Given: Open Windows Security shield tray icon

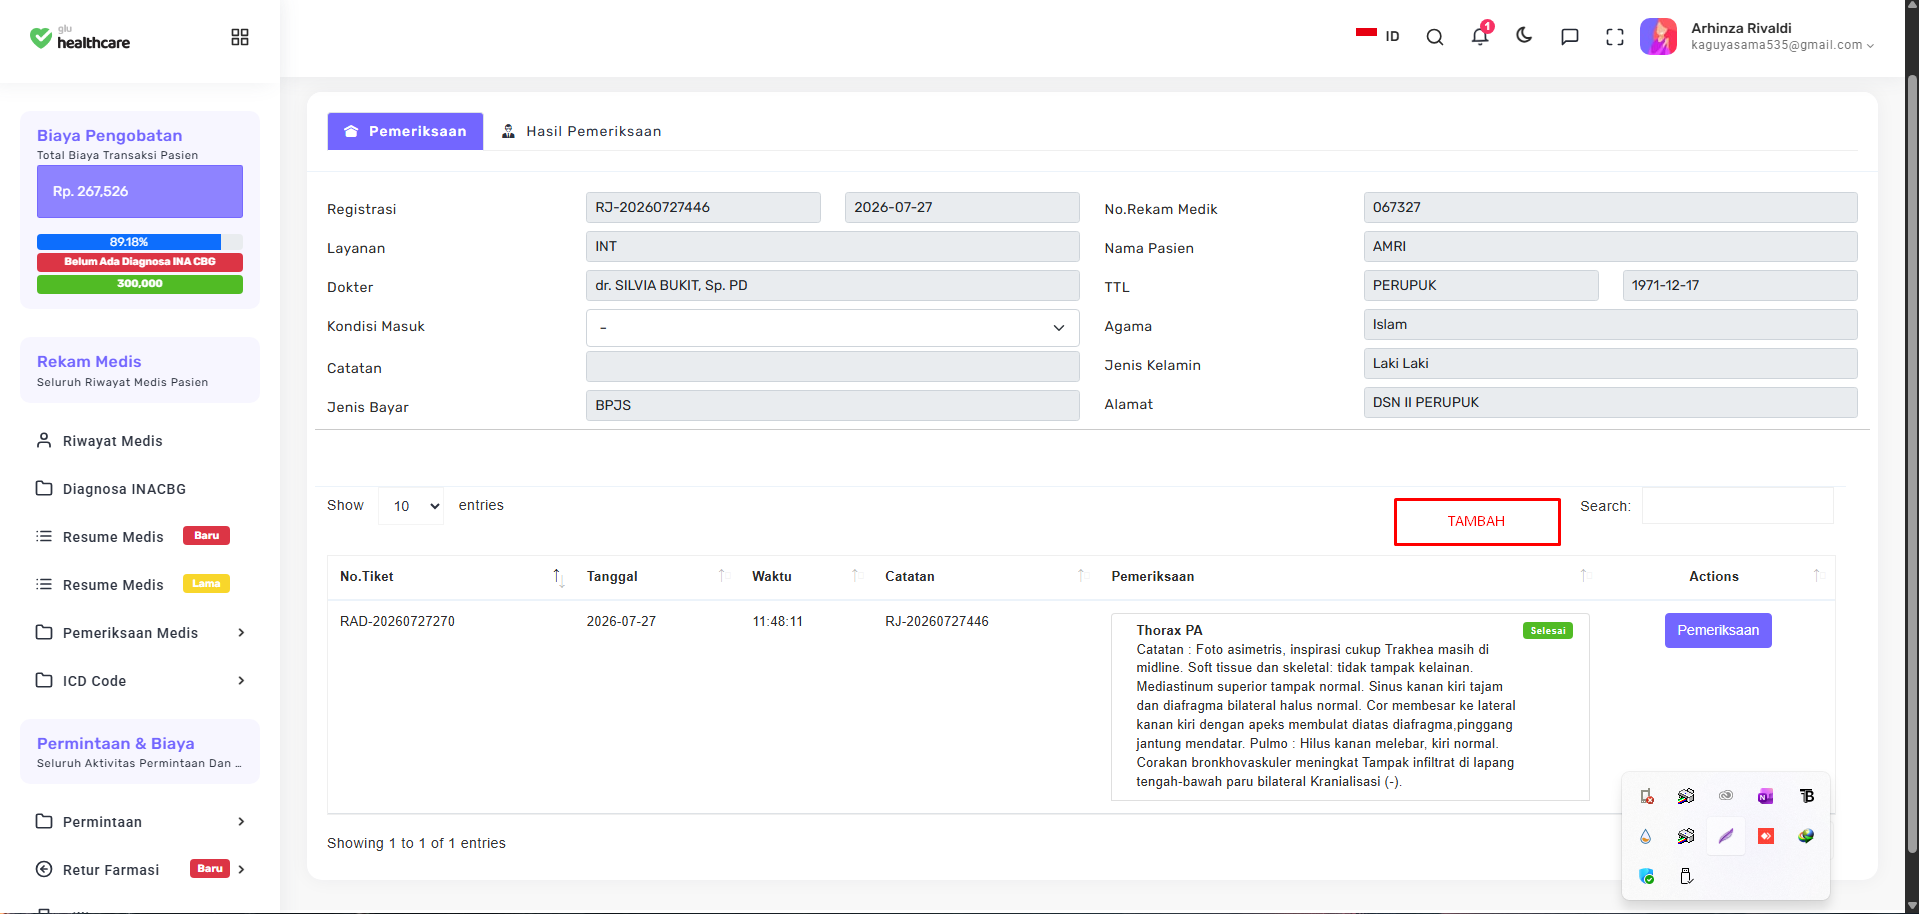Looking at the screenshot, I should coord(1646,876).
